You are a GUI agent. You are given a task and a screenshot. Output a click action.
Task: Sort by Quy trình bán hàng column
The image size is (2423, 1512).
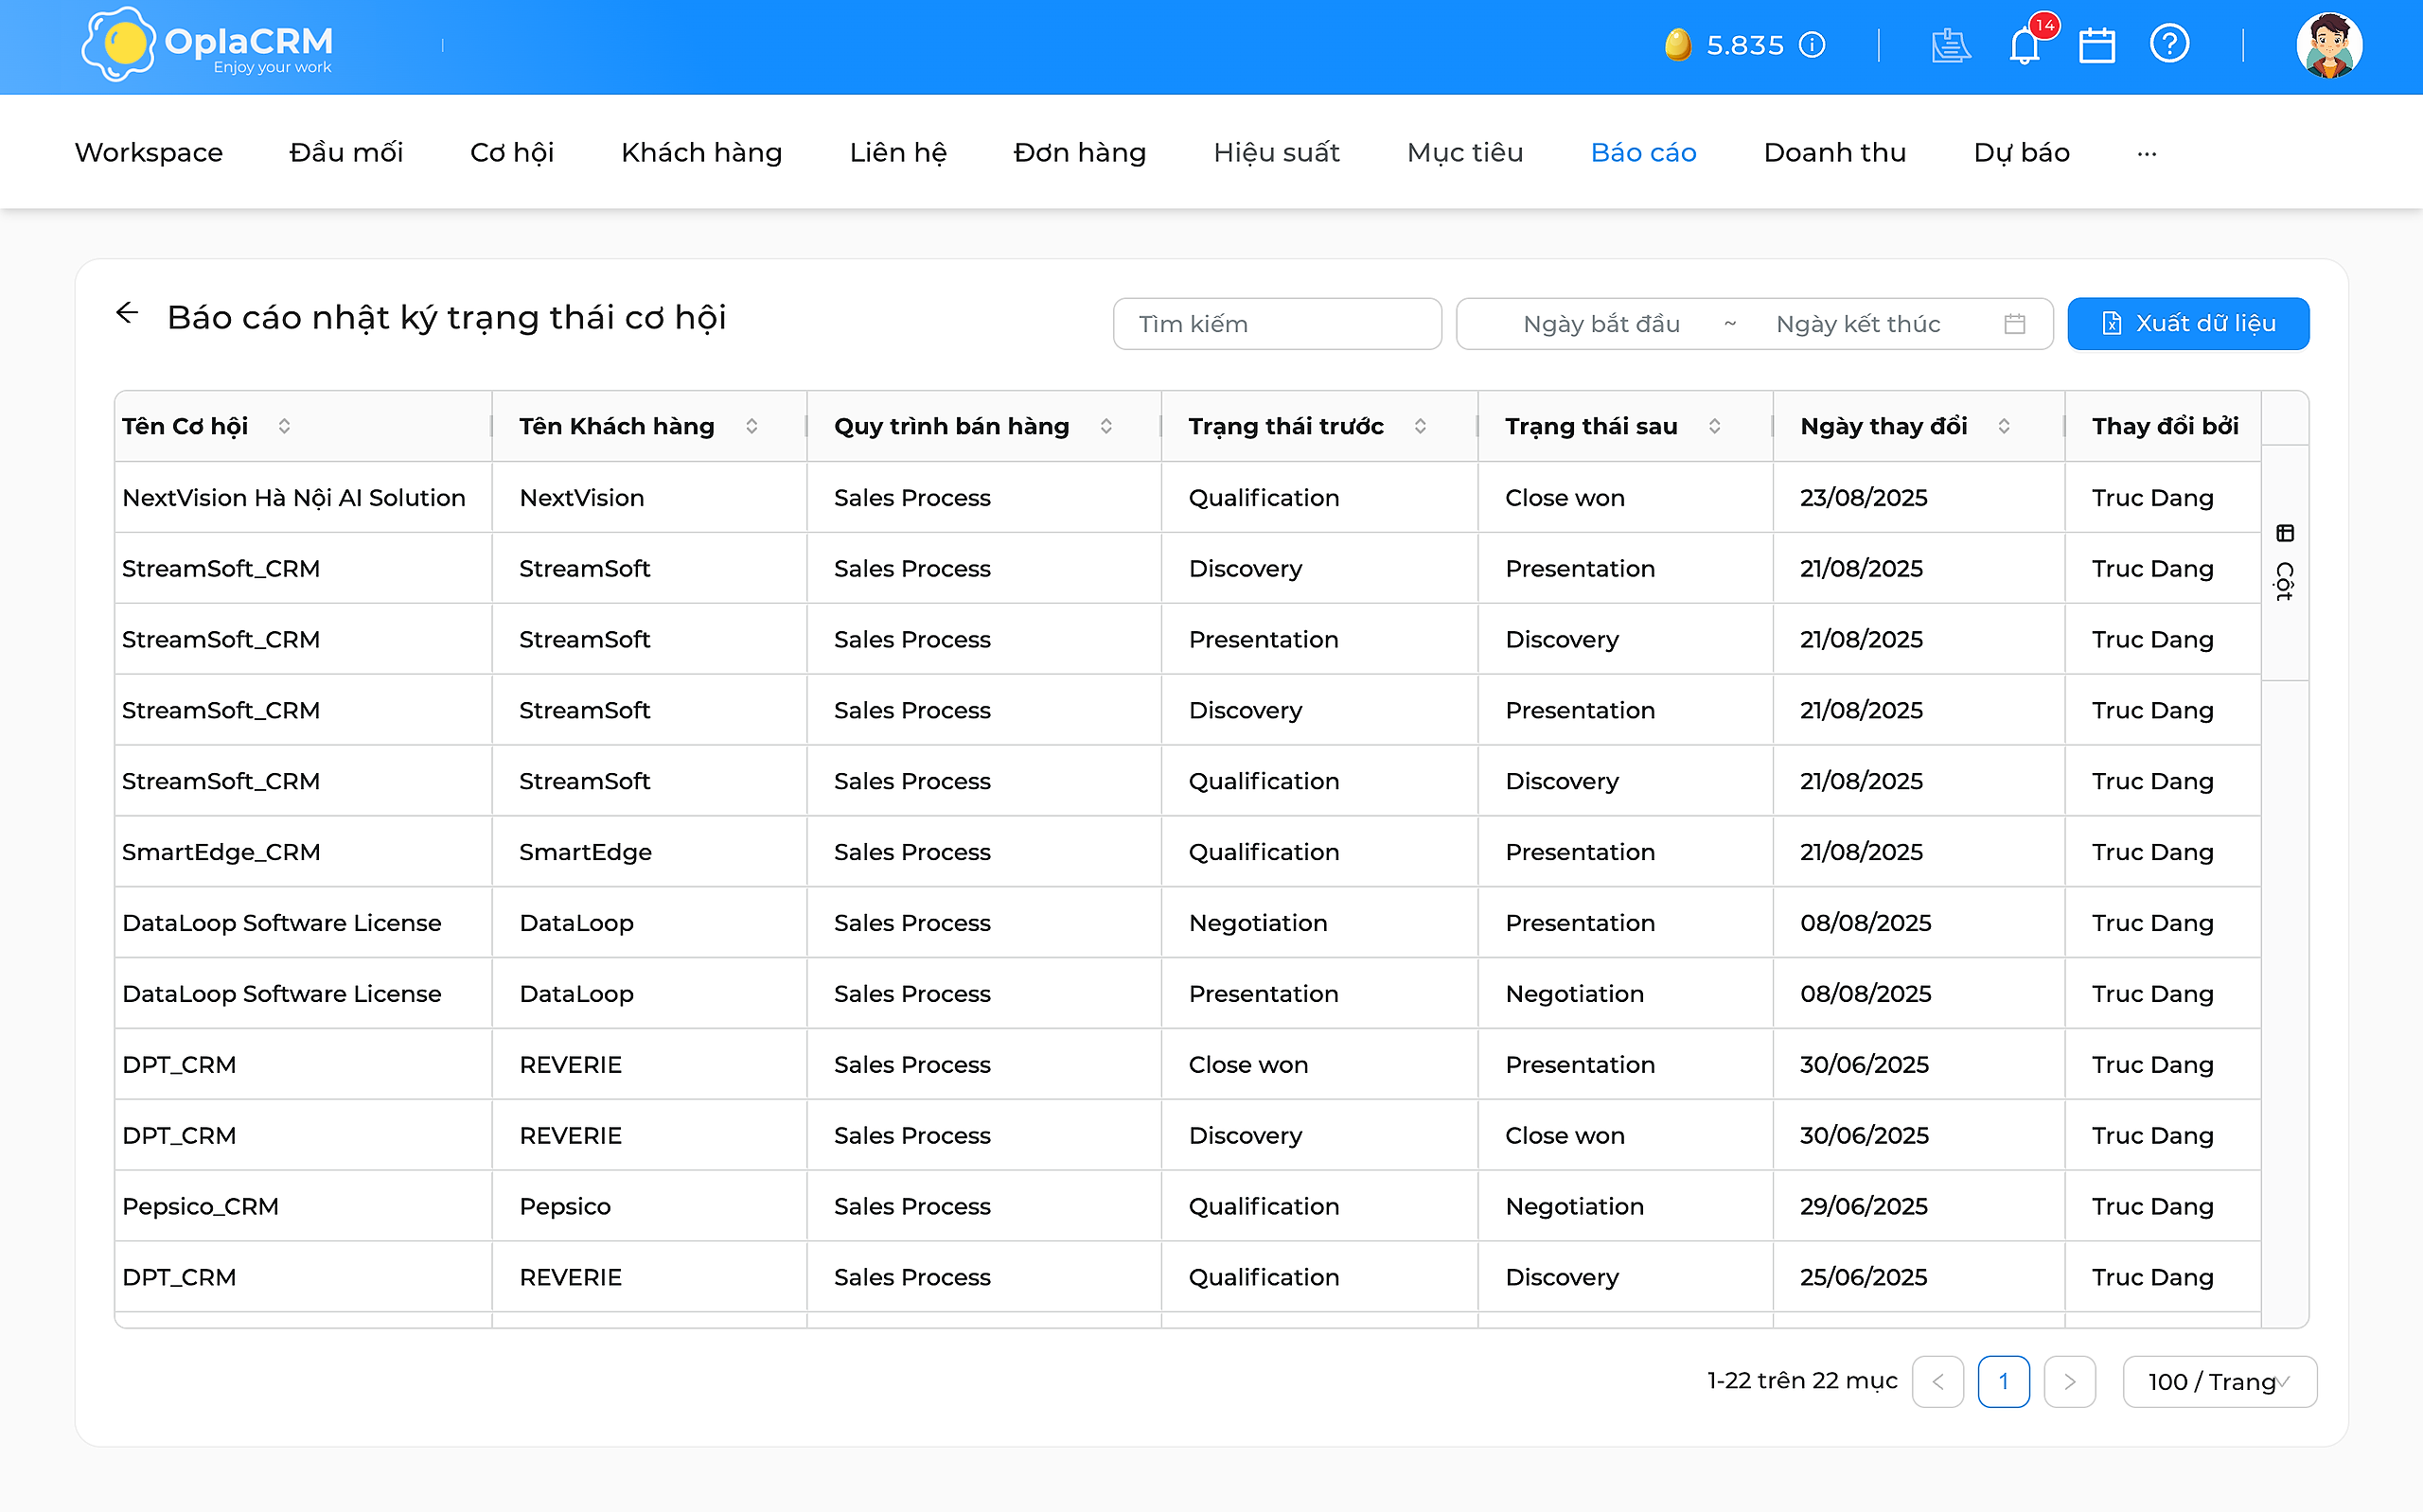1106,426
